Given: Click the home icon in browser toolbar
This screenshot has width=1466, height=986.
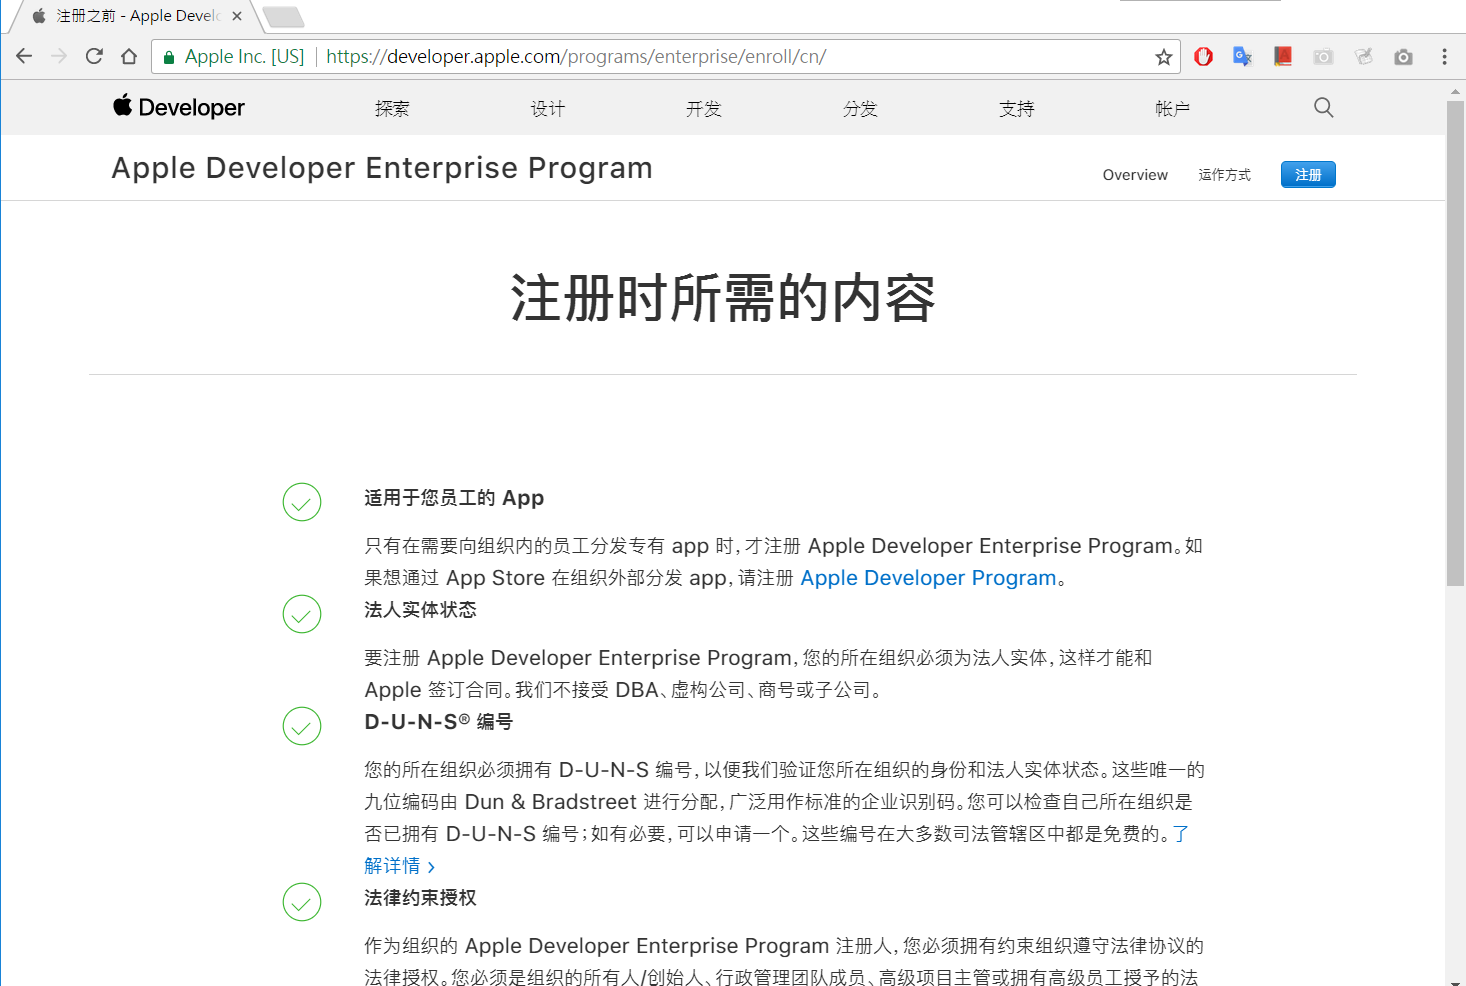Looking at the screenshot, I should (x=129, y=56).
